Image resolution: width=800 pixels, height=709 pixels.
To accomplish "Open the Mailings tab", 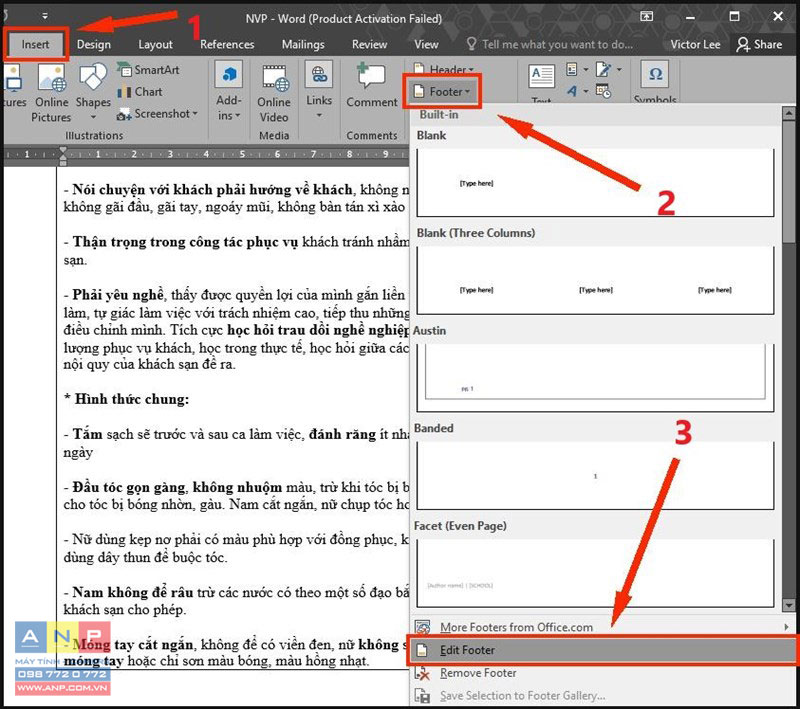I will pyautogui.click(x=303, y=44).
